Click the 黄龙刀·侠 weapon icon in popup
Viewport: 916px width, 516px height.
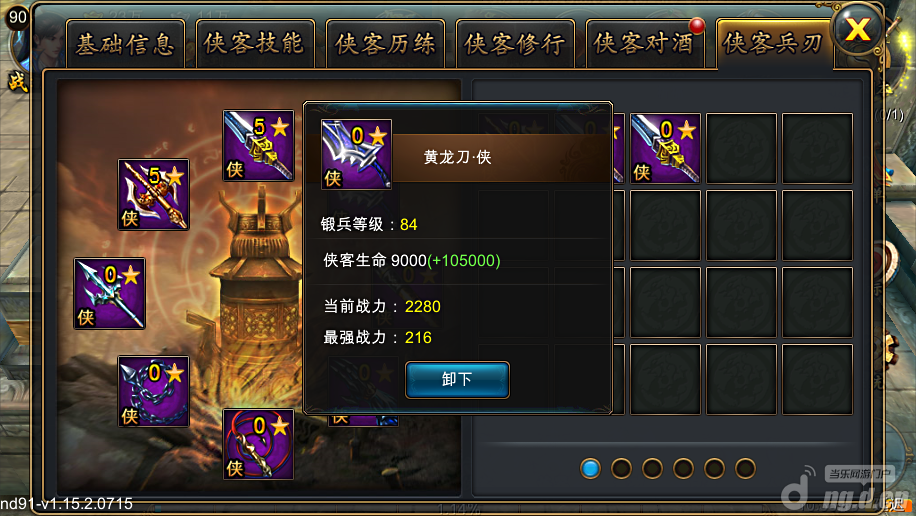[356, 154]
